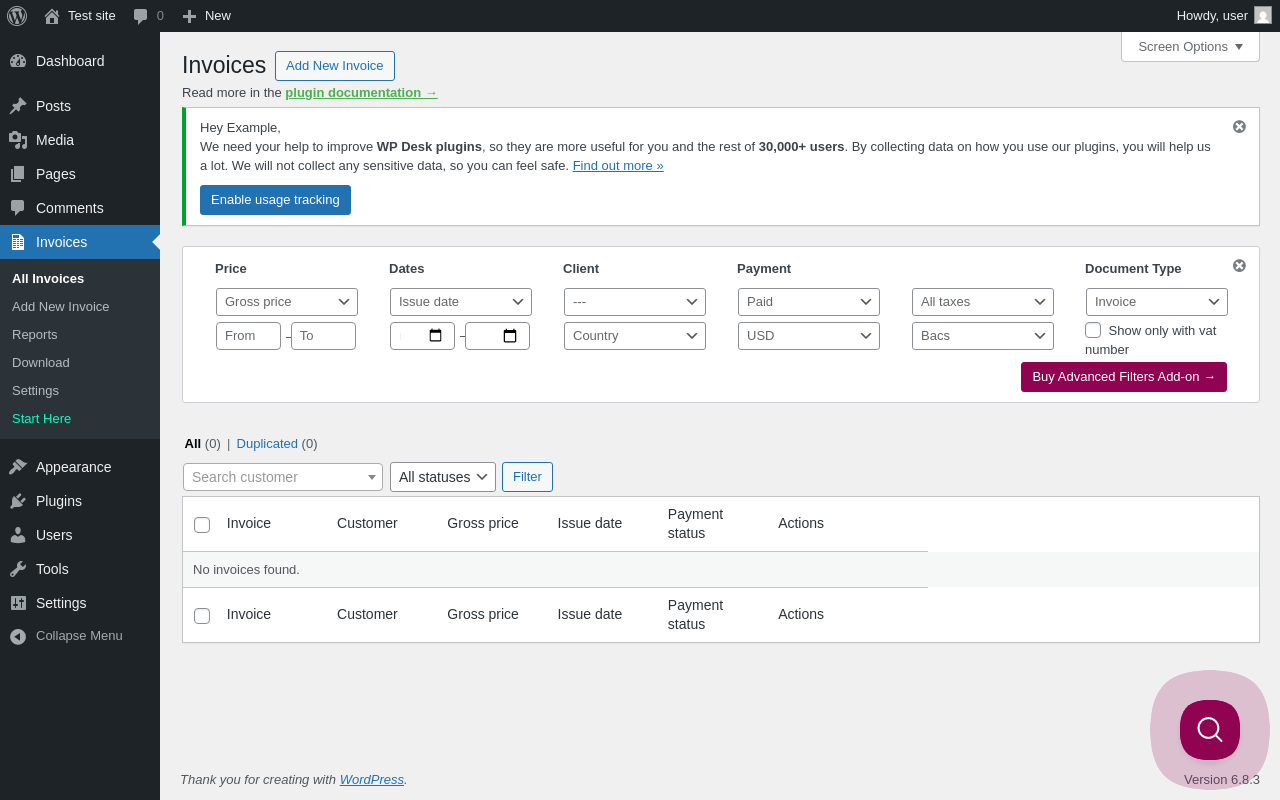Expand Screen Options panel
The image size is (1280, 800).
[1190, 46]
